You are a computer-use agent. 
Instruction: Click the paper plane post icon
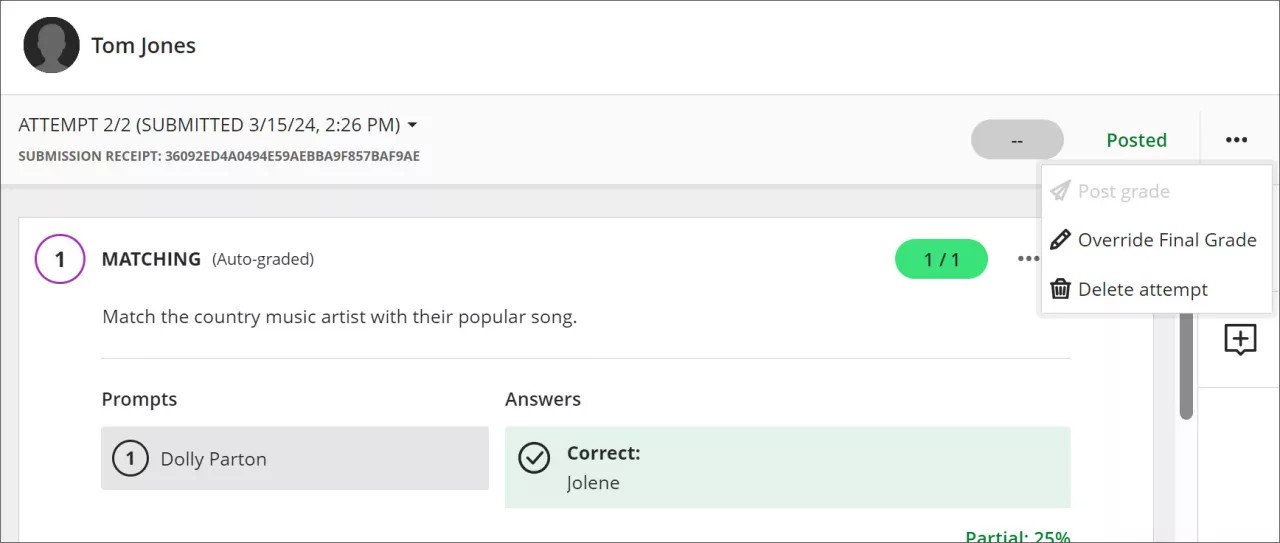1060,191
